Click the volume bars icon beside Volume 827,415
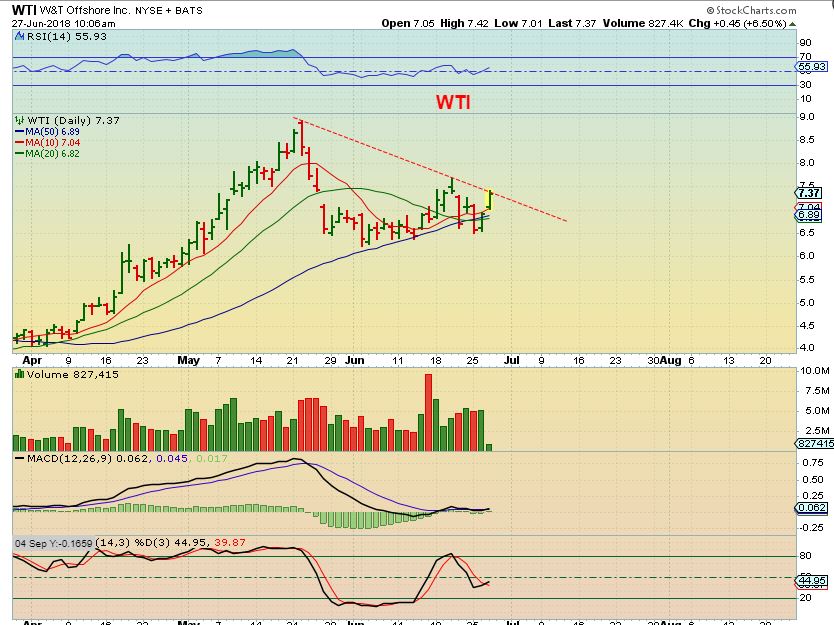The height and width of the screenshot is (625, 834). (20, 374)
